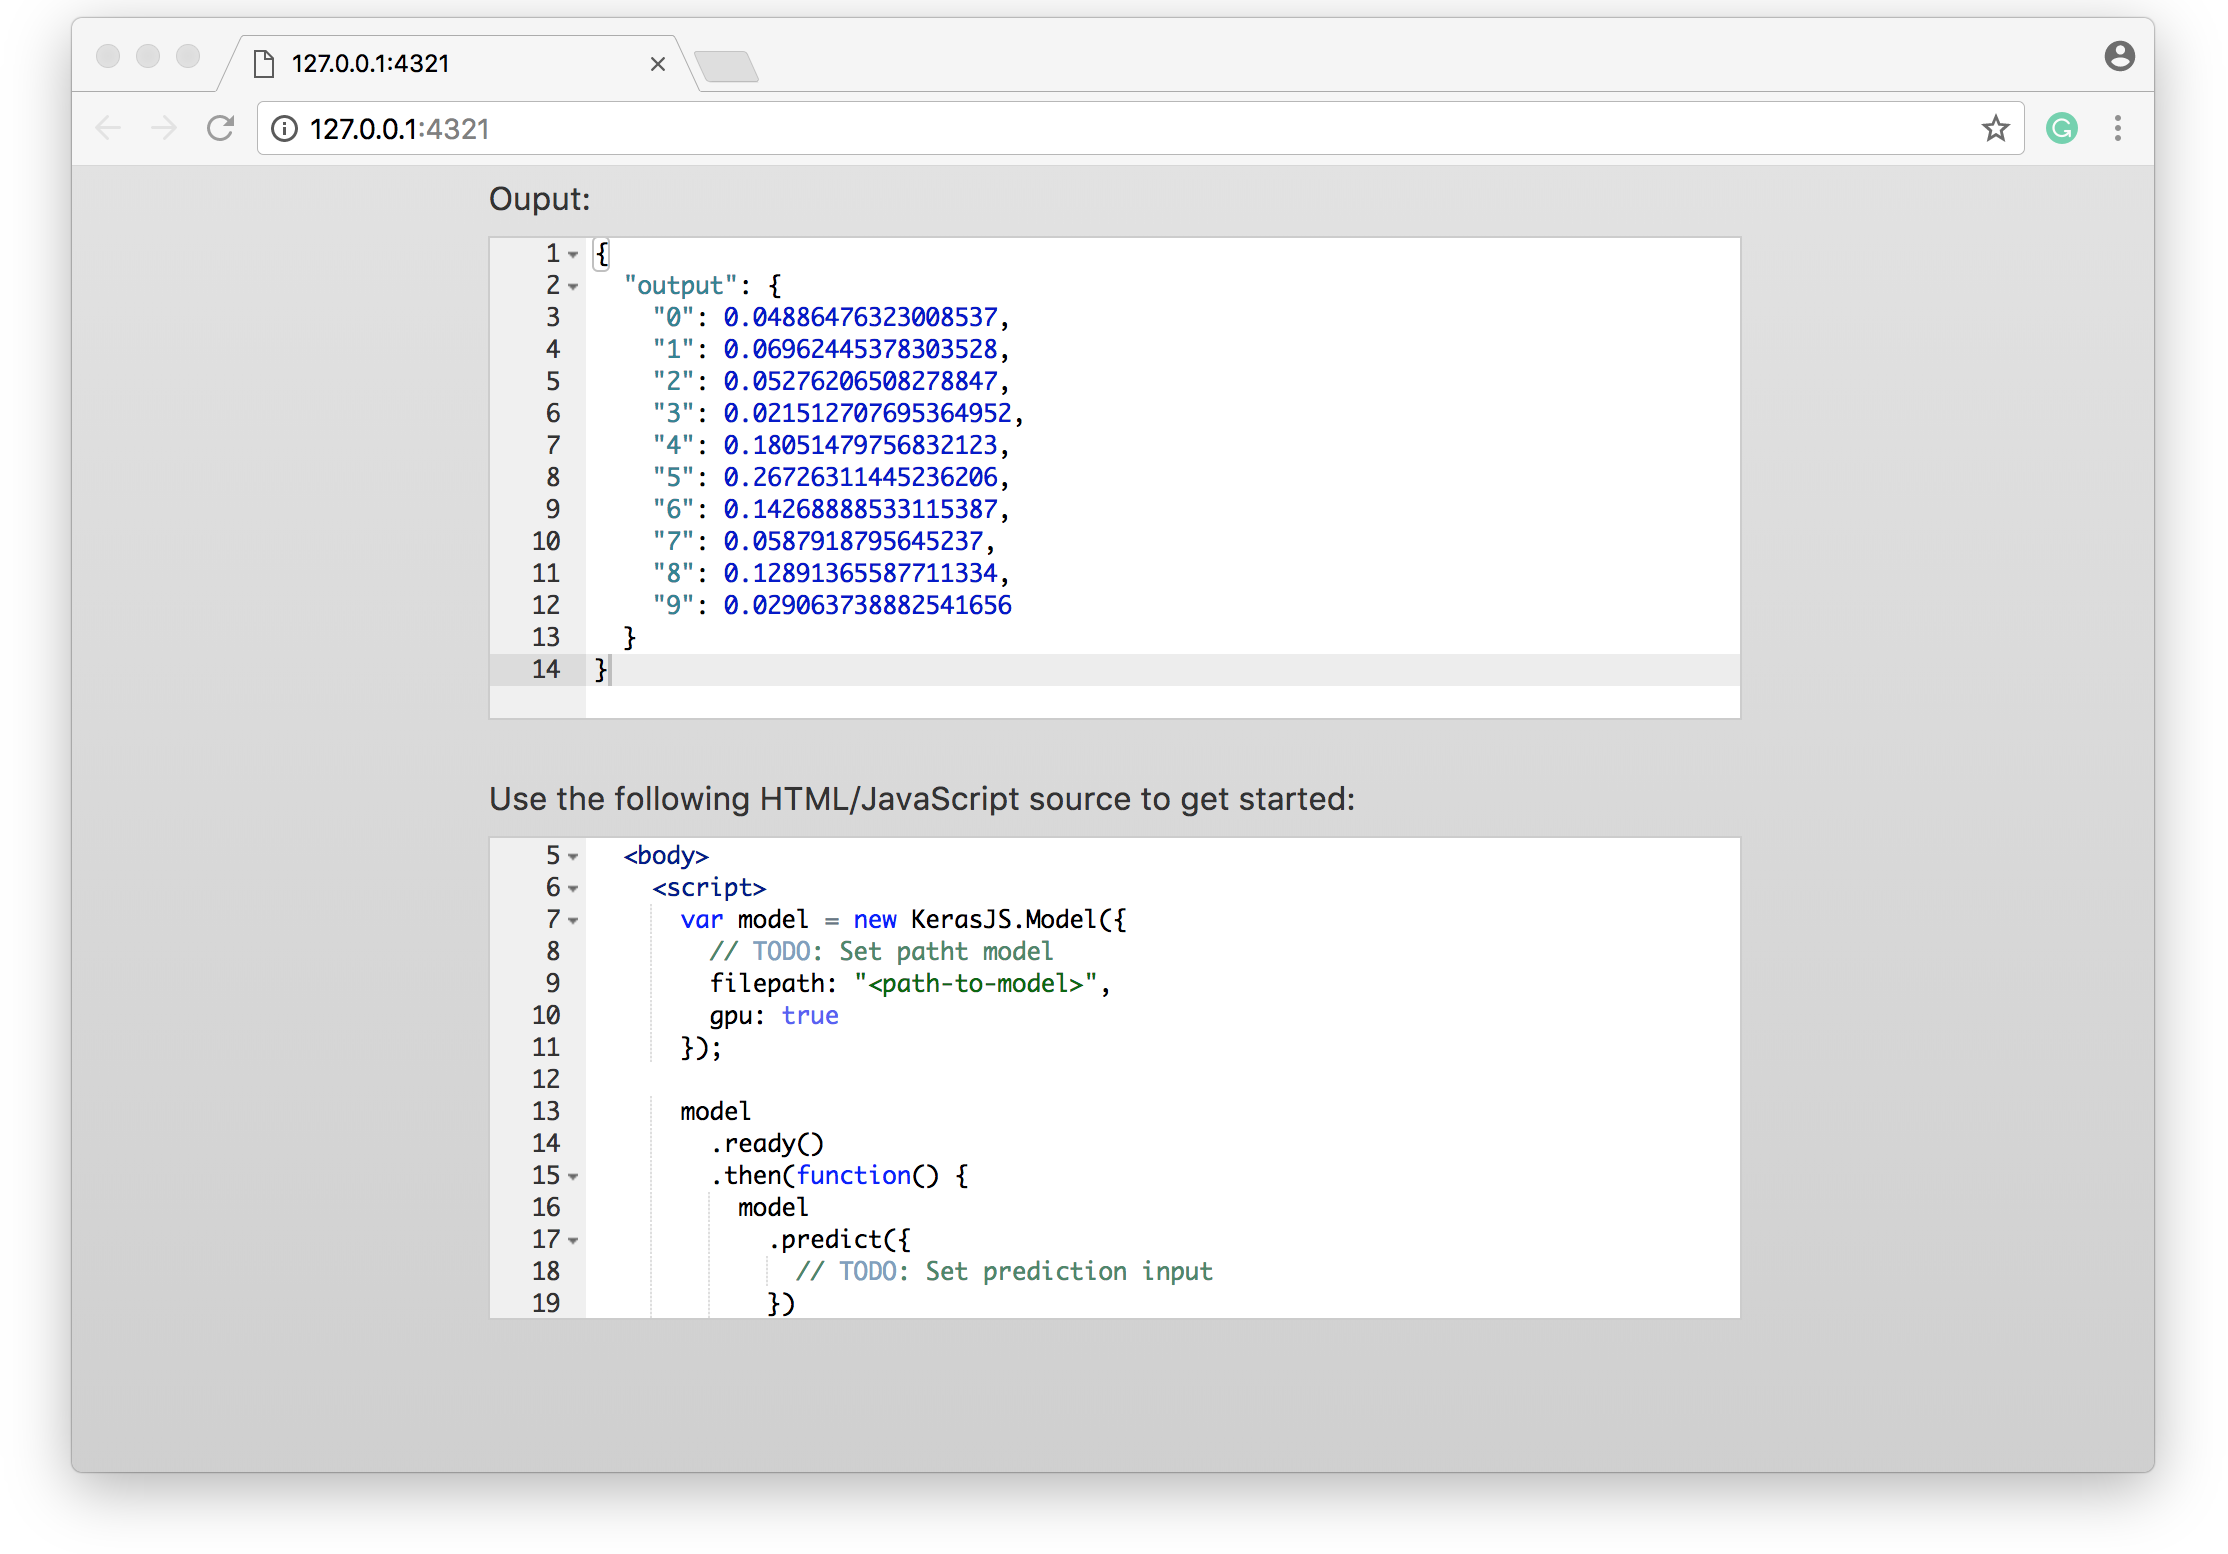Click the browser reload icon
This screenshot has width=2228, height=1554.
pyautogui.click(x=220, y=128)
